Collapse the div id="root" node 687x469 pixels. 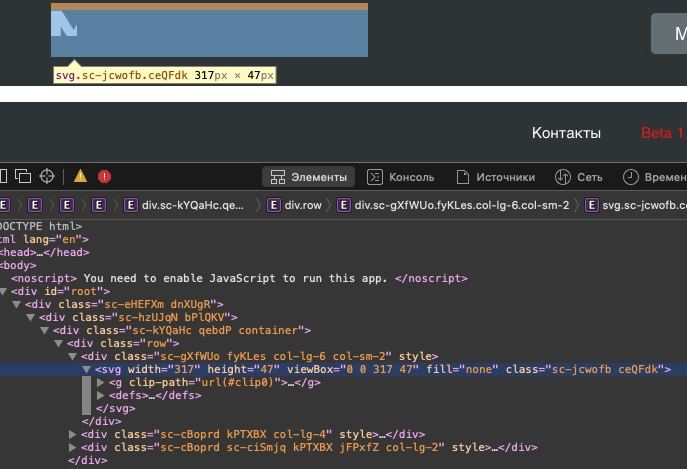click(x=4, y=291)
